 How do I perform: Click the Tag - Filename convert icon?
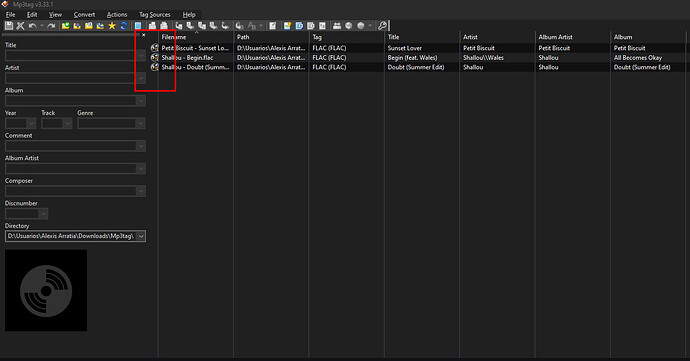[179, 26]
